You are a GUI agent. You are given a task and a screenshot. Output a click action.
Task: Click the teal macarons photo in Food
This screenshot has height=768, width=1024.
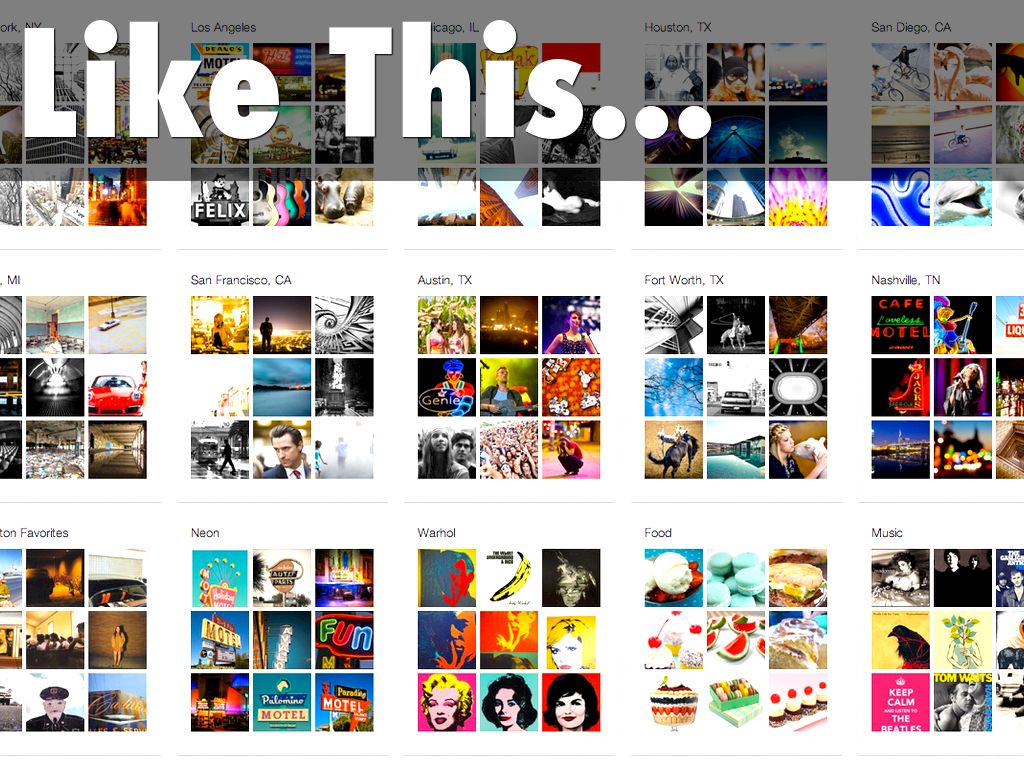click(x=736, y=578)
